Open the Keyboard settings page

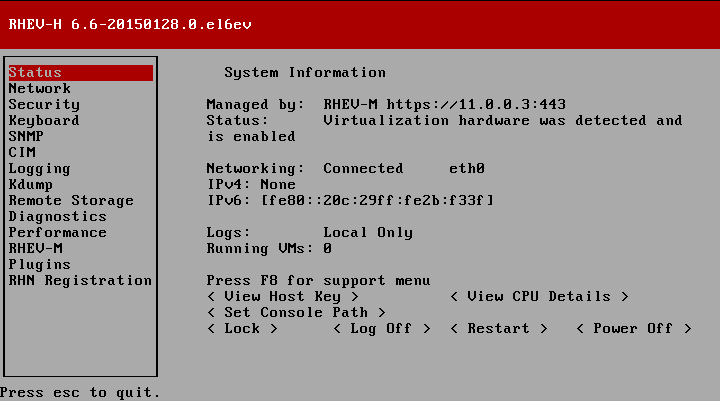pos(43,121)
